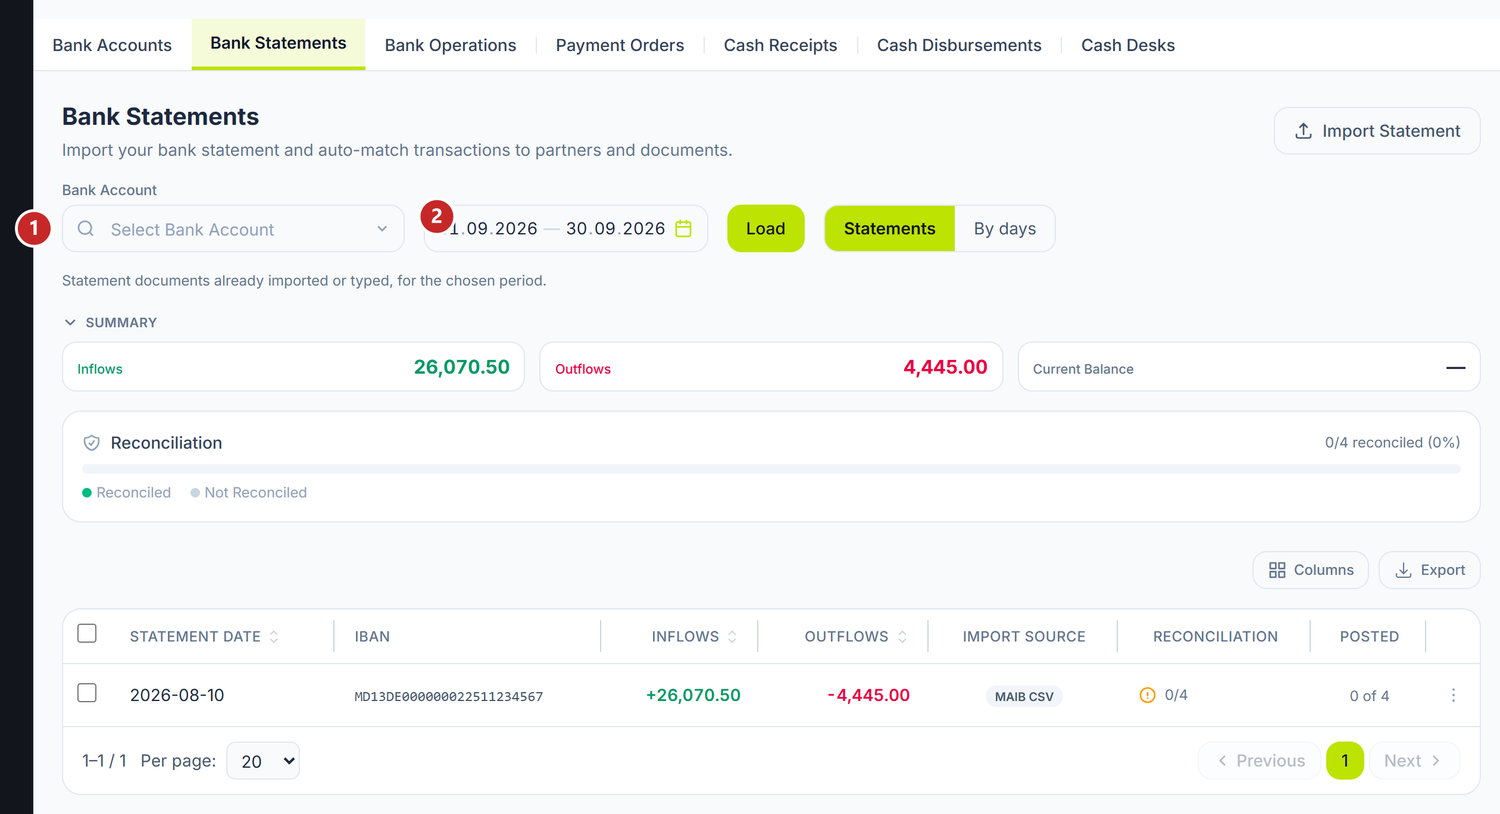Switch the view to By days
The height and width of the screenshot is (814, 1500).
[1005, 229]
